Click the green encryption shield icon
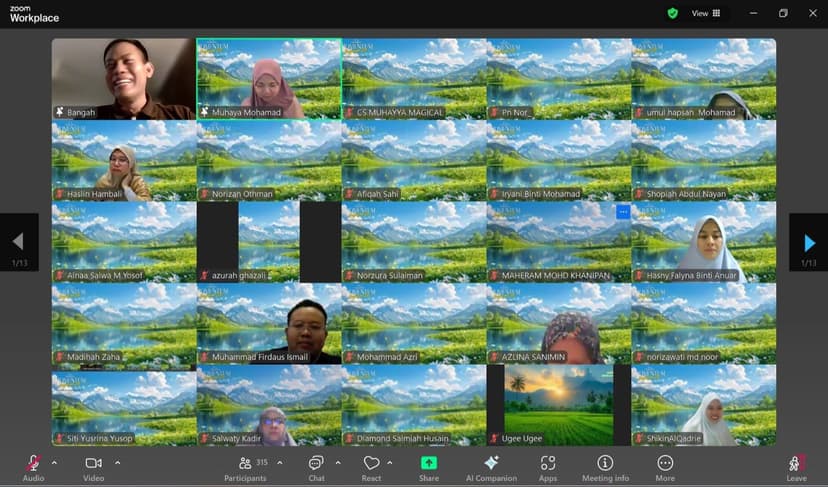Image resolution: width=828 pixels, height=487 pixels. coord(672,13)
